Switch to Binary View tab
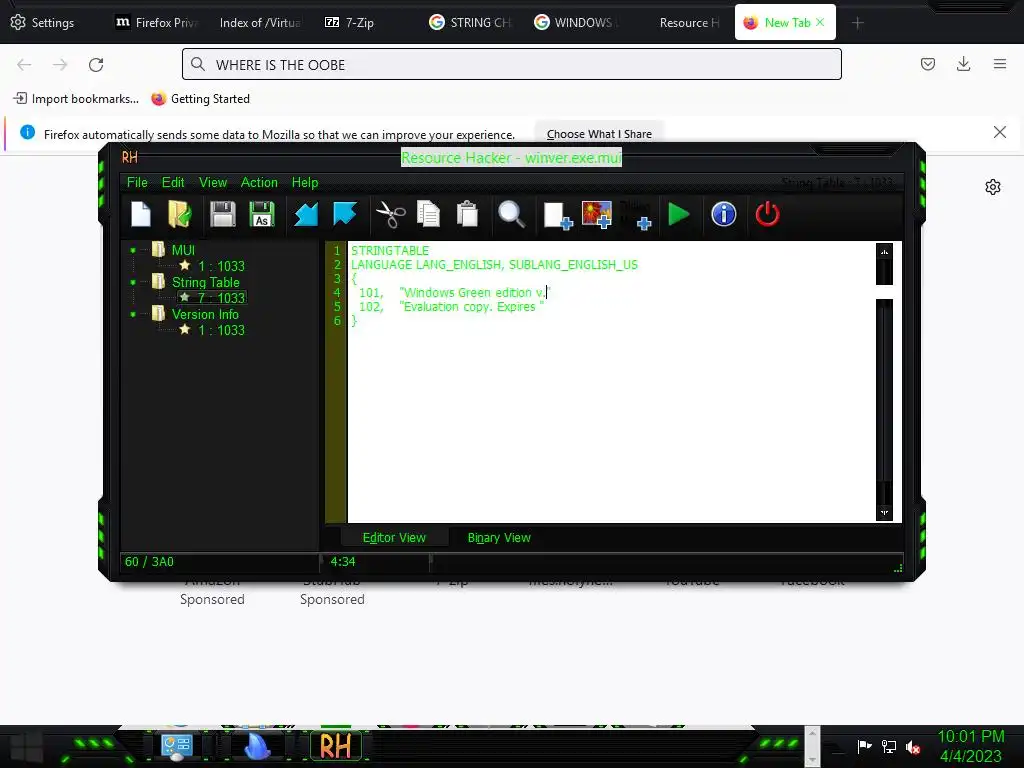The height and width of the screenshot is (768, 1024). tap(499, 537)
